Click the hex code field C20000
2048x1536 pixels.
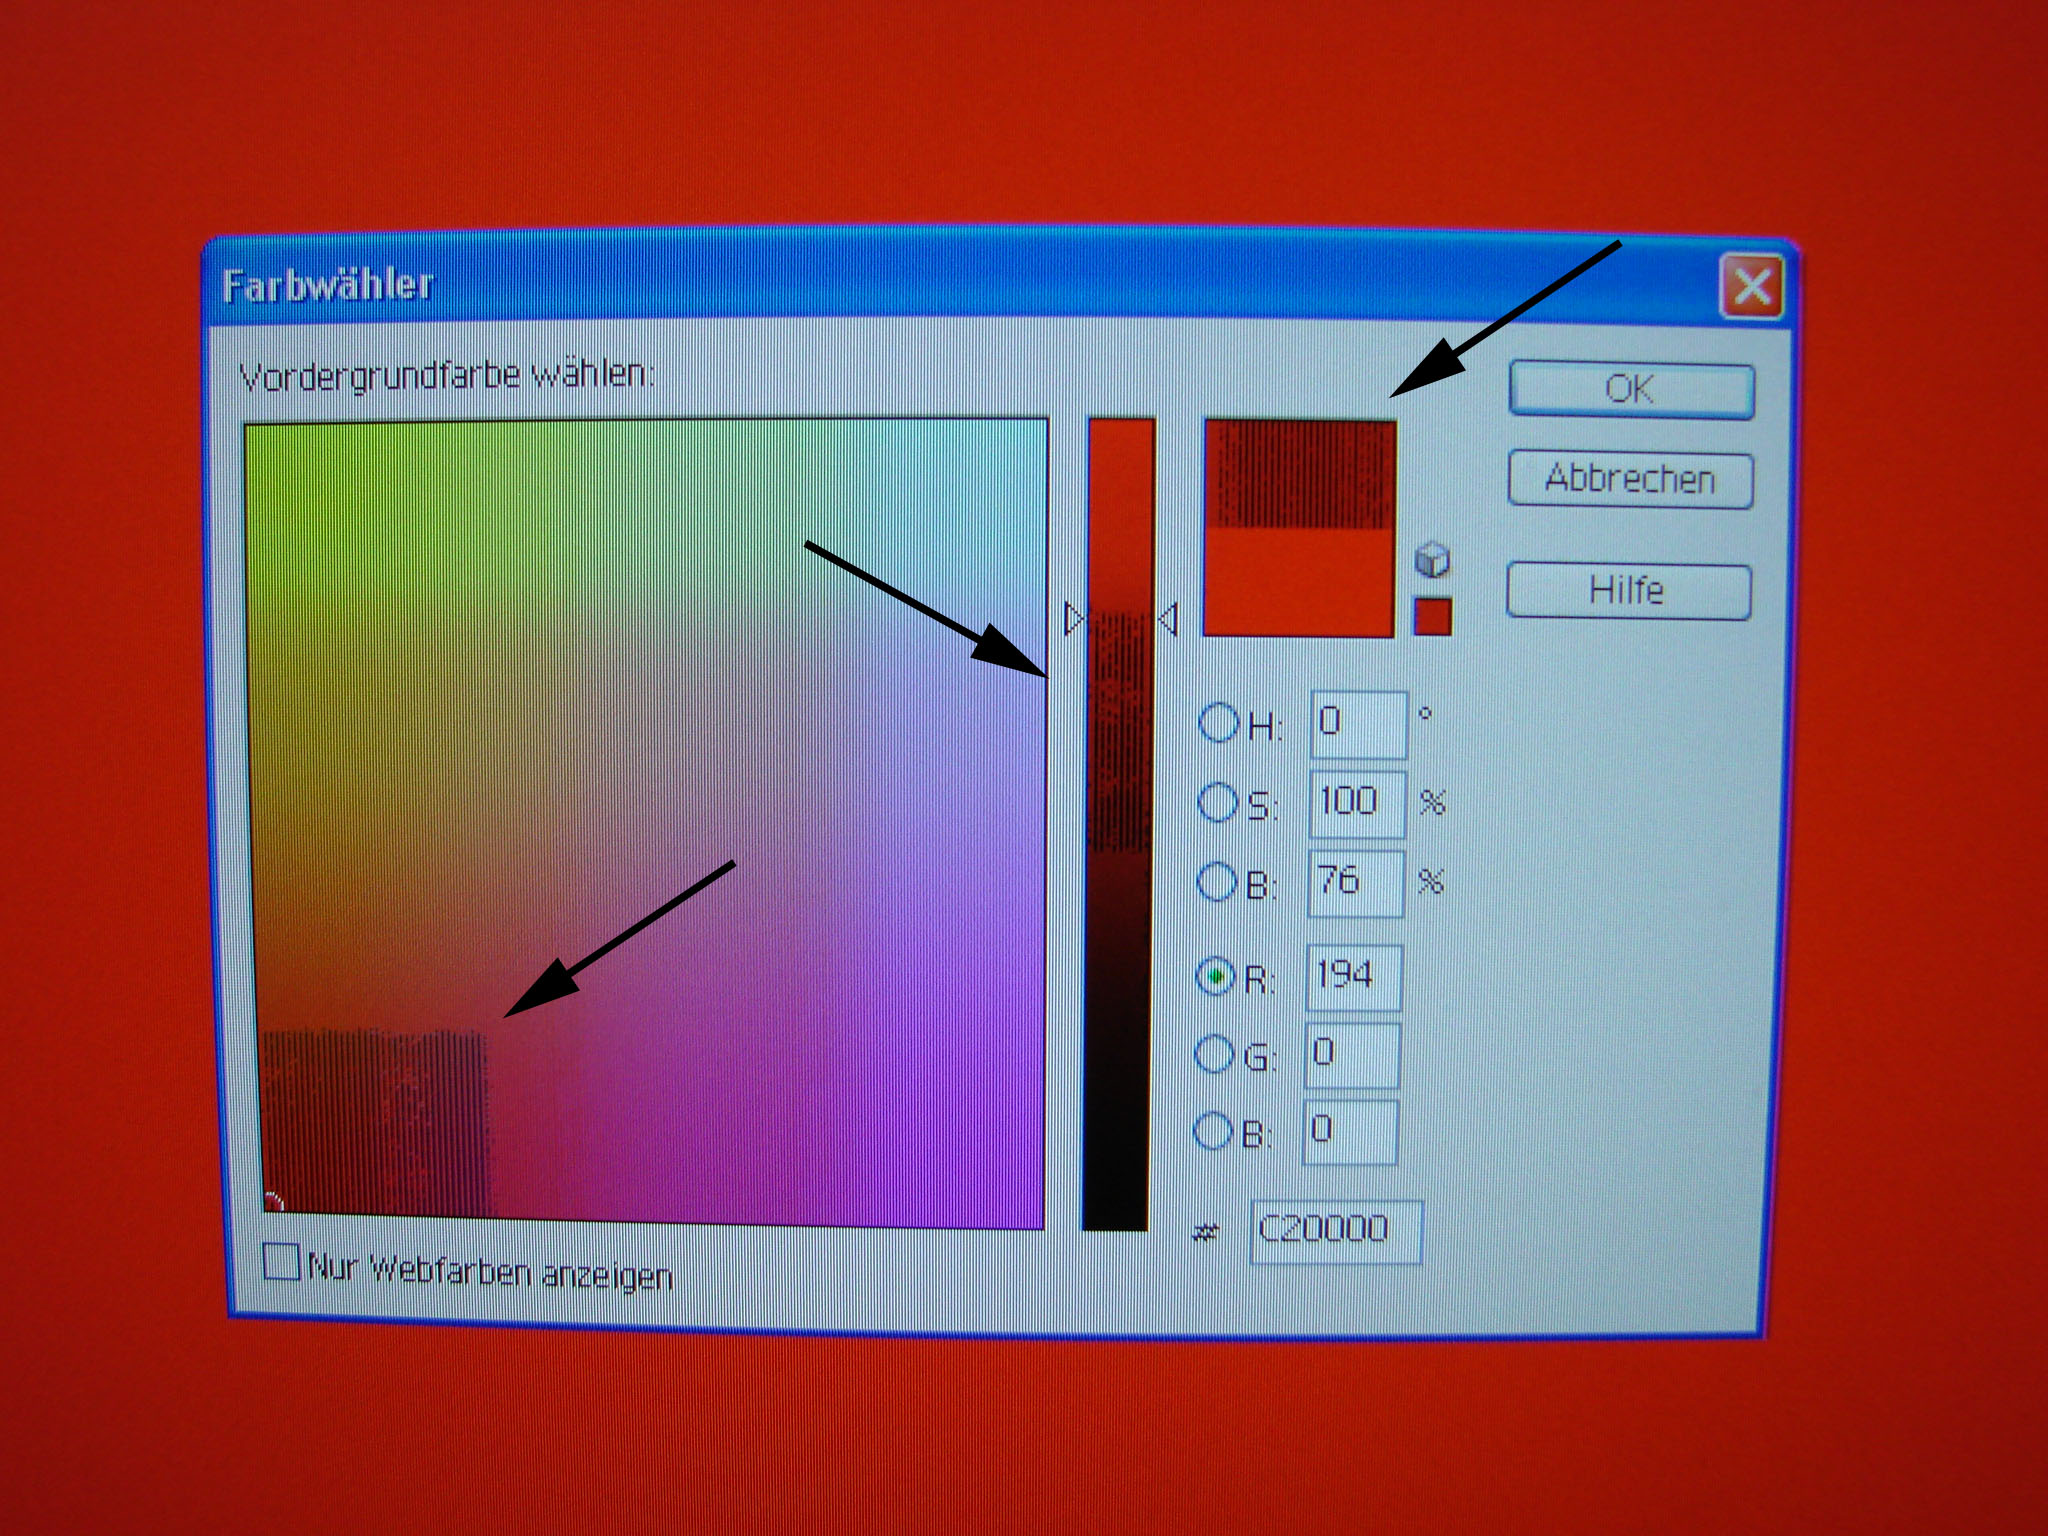(x=1335, y=1230)
